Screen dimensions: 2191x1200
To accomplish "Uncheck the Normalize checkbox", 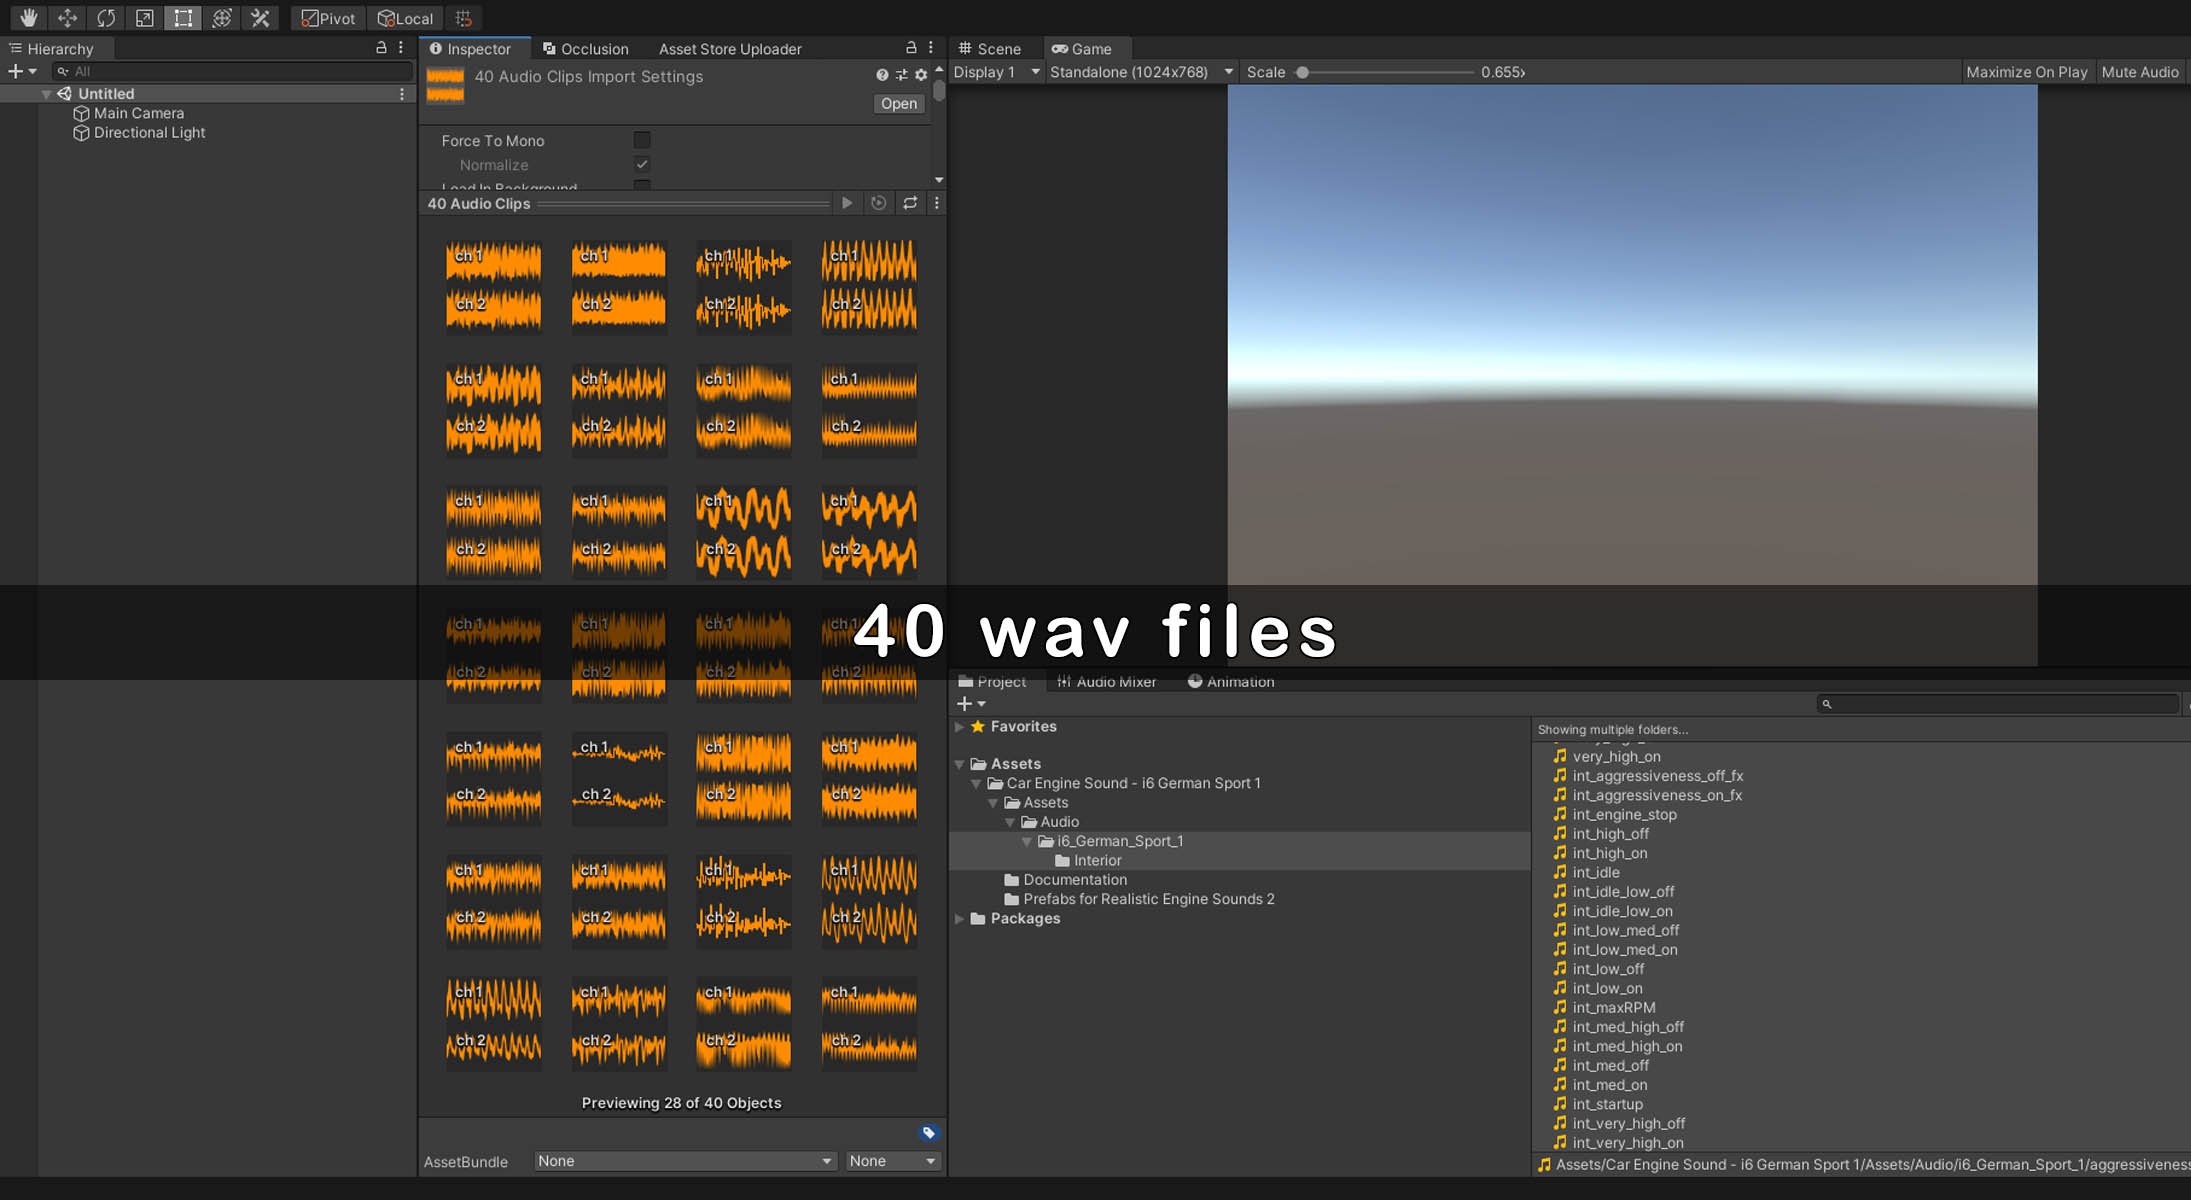I will tap(642, 164).
